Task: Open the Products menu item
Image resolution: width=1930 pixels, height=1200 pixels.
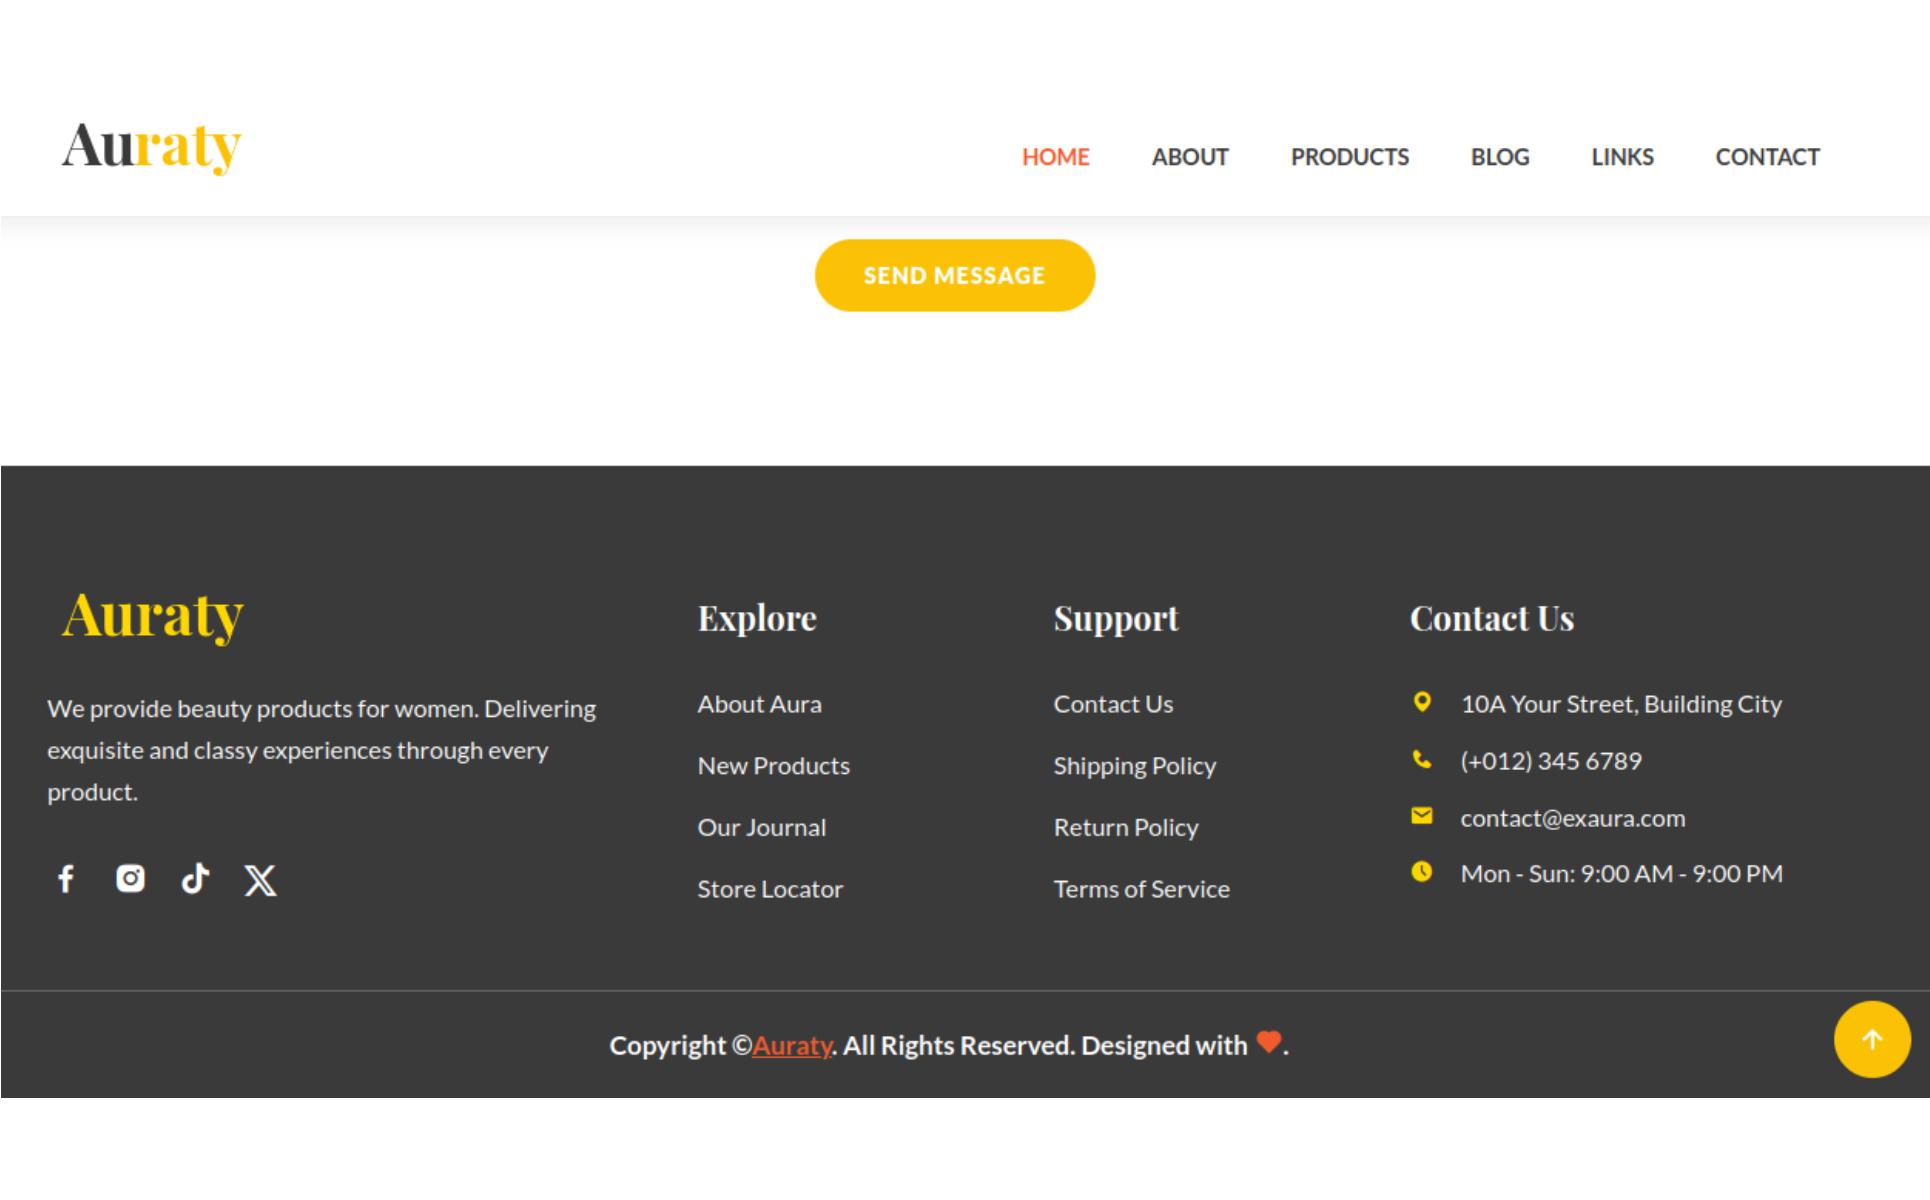Action: [1349, 157]
